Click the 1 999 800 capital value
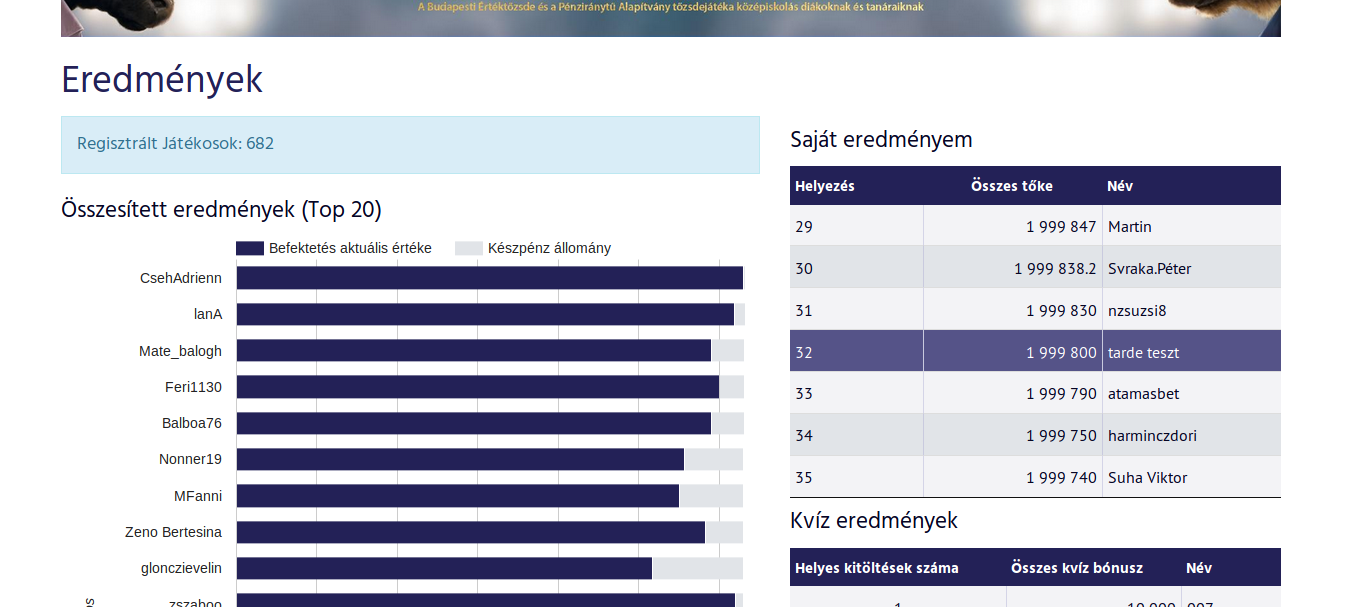The image size is (1365, 607). [x=1061, y=353]
